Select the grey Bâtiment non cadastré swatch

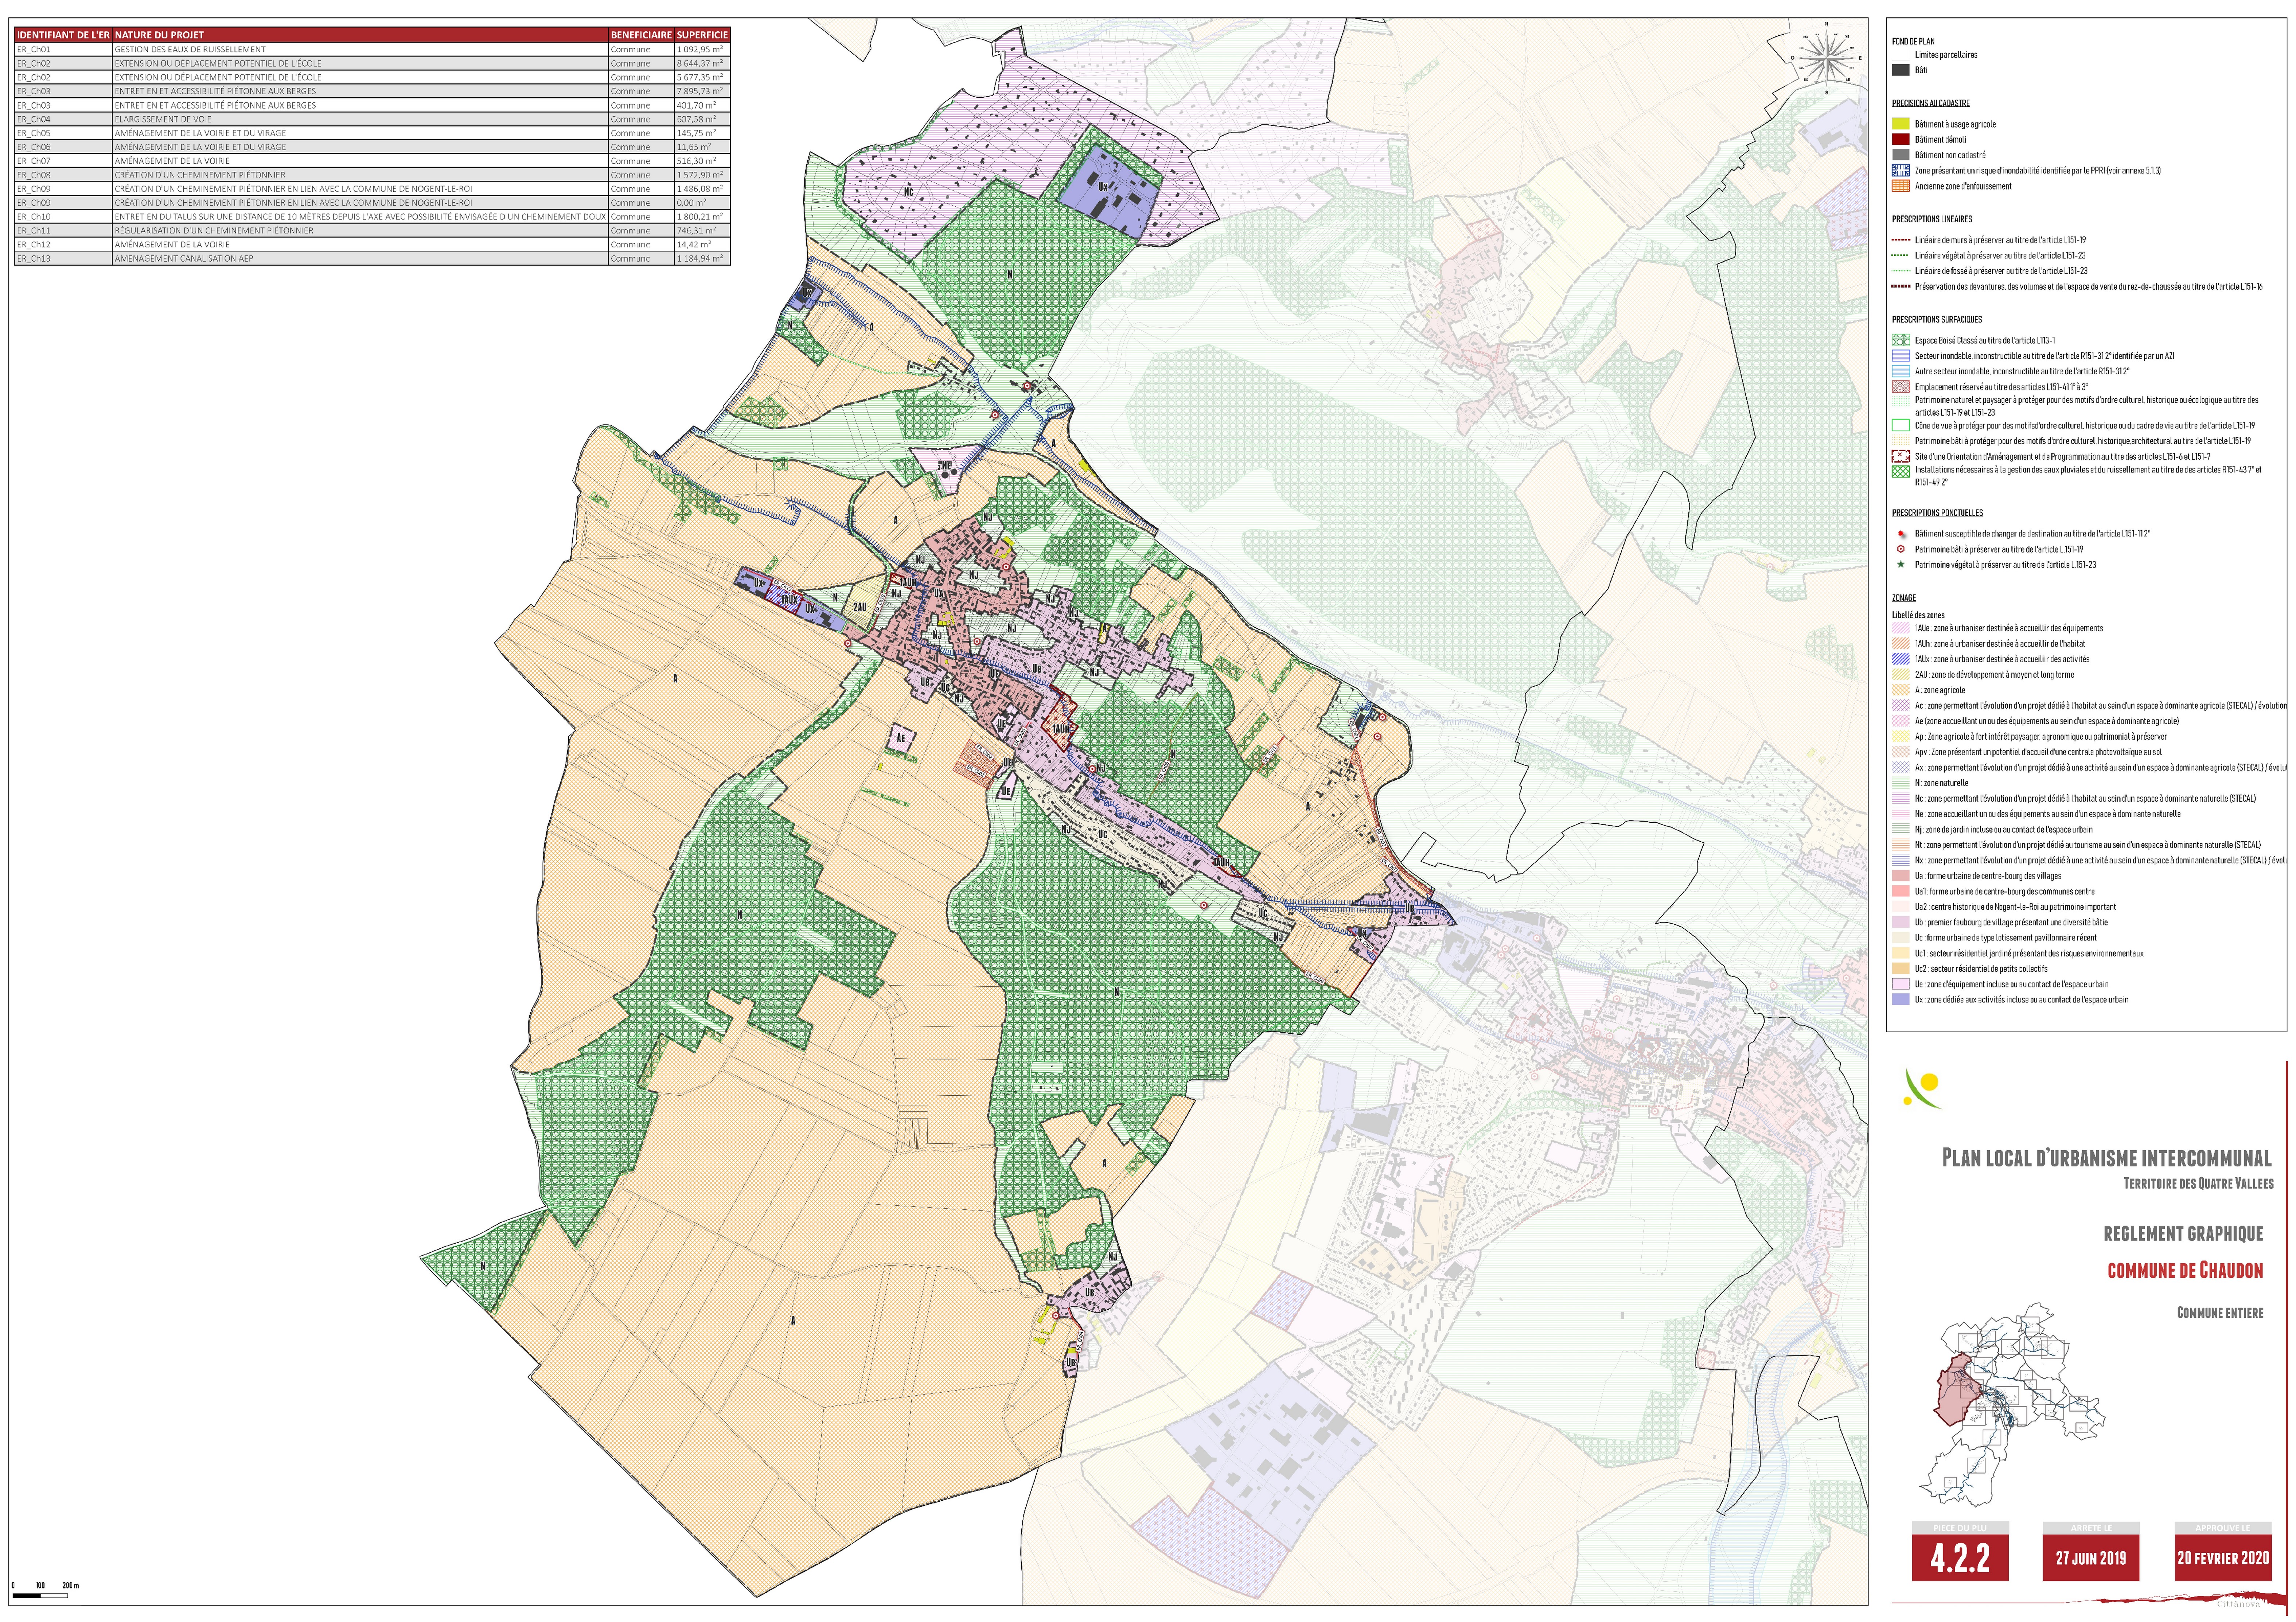1901,155
